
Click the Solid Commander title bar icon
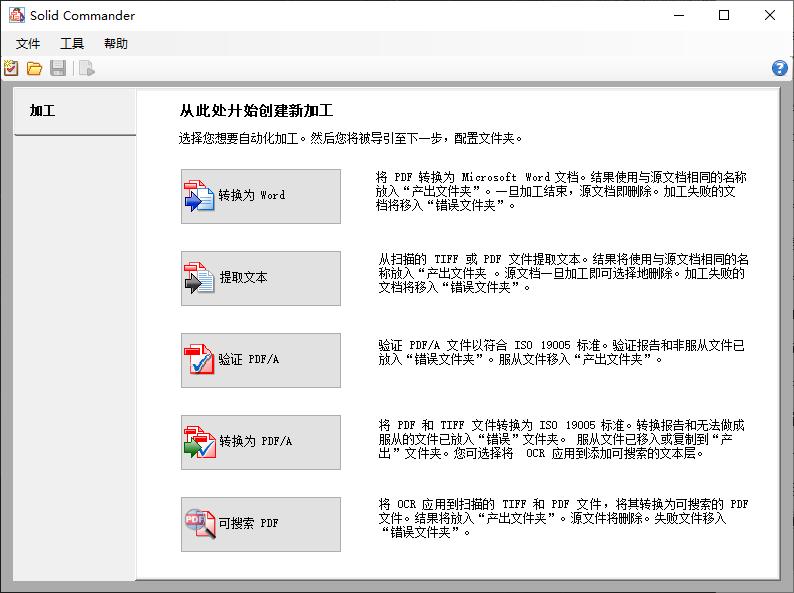(17, 15)
